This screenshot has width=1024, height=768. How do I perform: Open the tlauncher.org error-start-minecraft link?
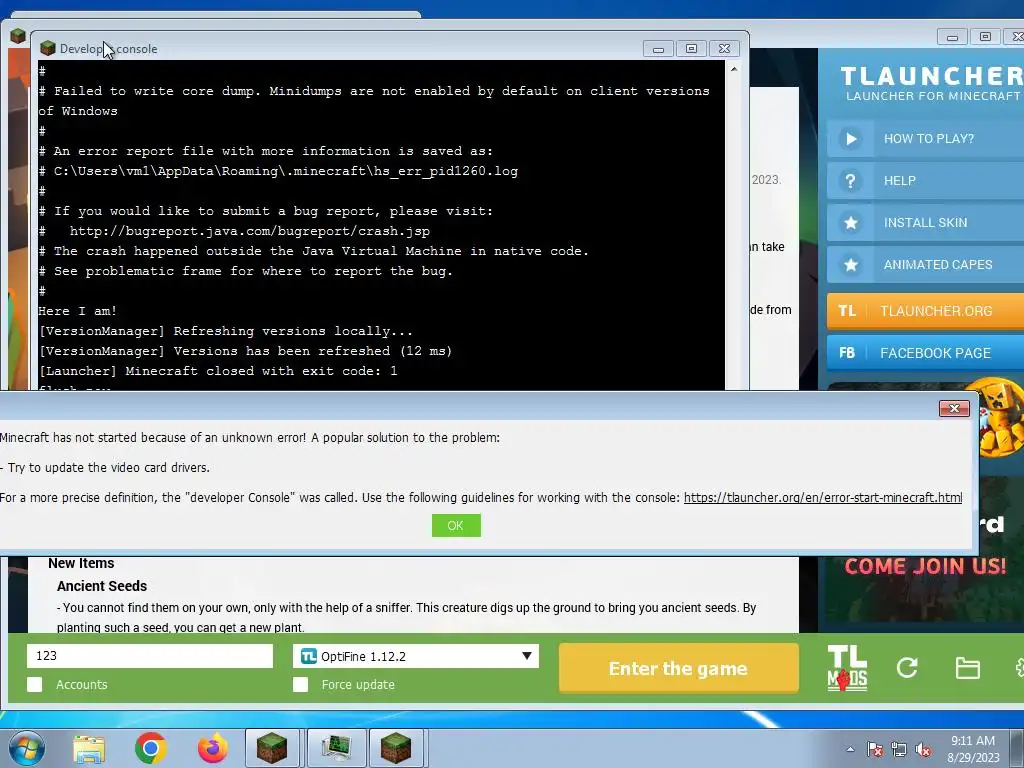tap(823, 498)
